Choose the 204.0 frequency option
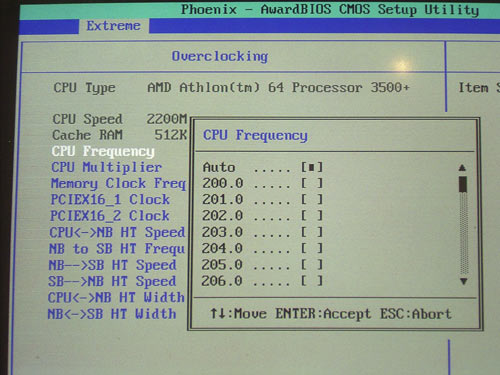Image resolution: width=500 pixels, height=375 pixels. 262,248
